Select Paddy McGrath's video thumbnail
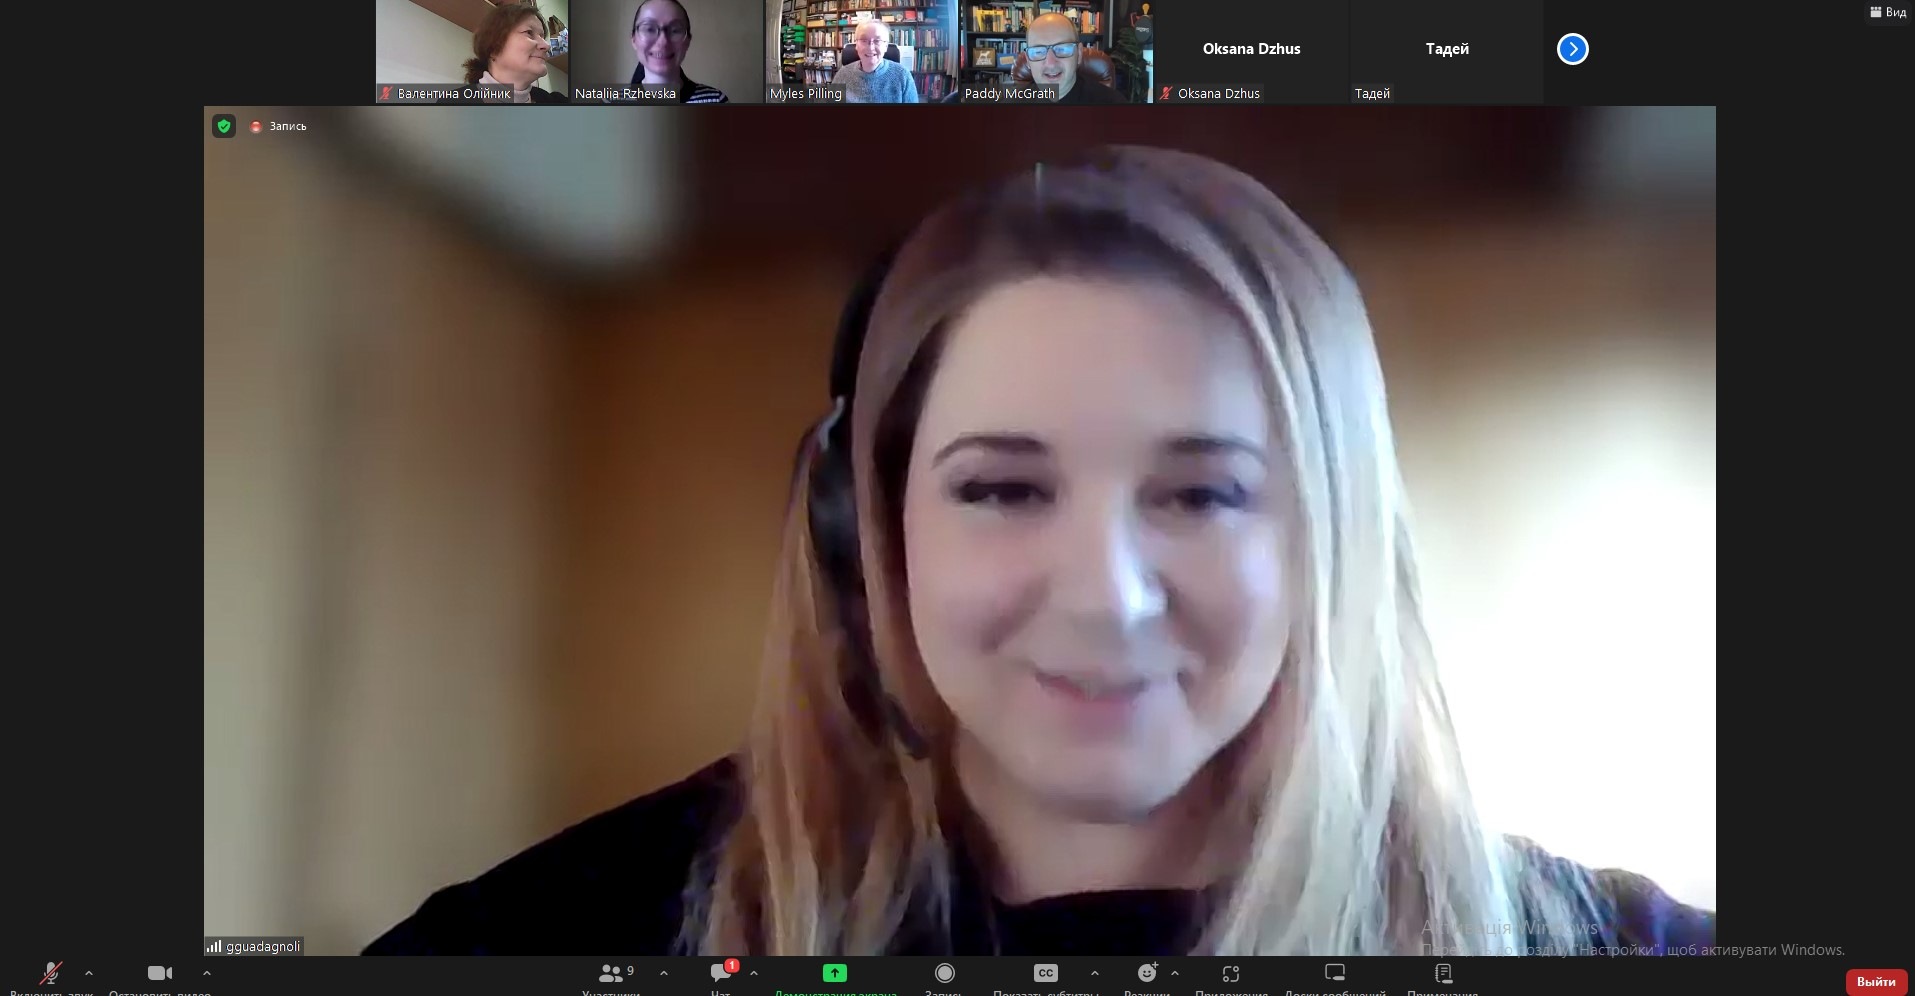1915x996 pixels. (1057, 51)
